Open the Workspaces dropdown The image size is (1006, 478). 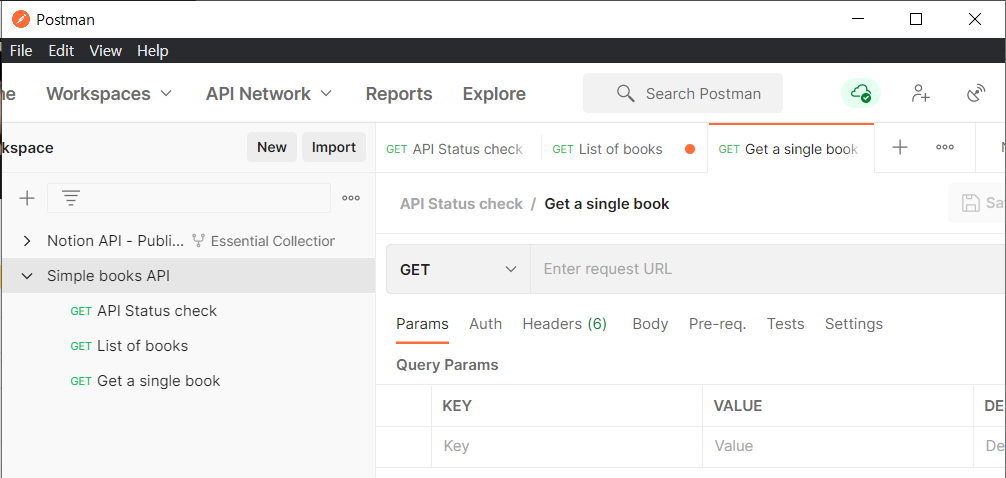[x=109, y=94]
